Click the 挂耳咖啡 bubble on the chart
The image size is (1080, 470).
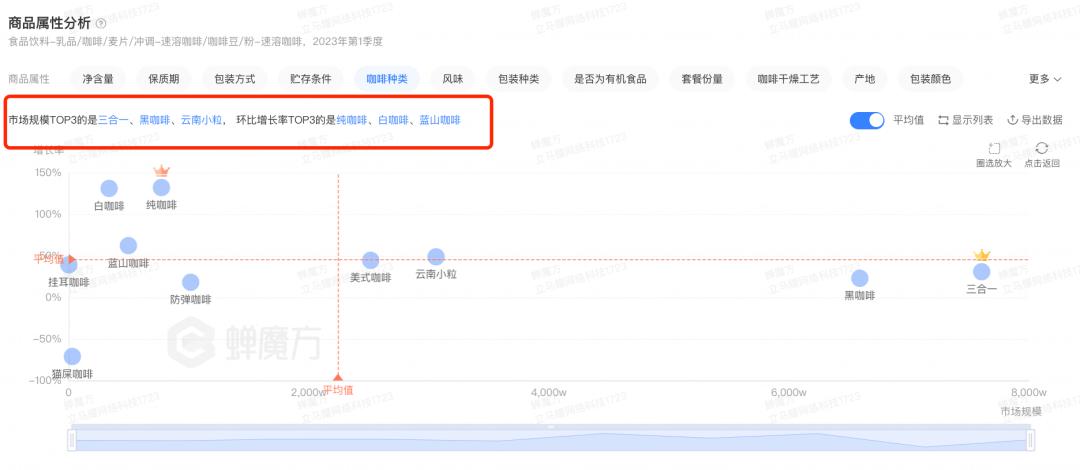[68, 265]
